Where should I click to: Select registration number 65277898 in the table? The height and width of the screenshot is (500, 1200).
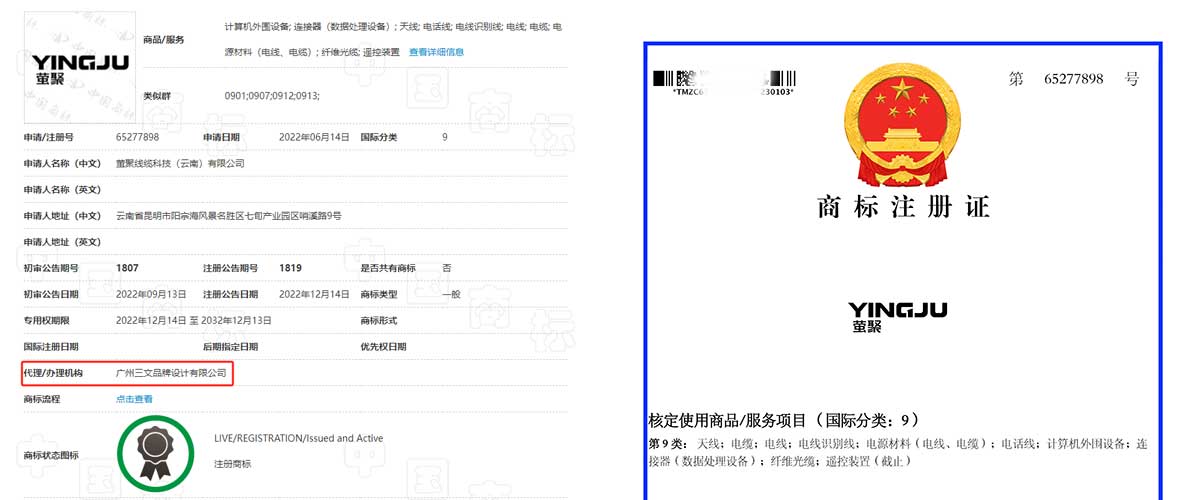pos(138,137)
